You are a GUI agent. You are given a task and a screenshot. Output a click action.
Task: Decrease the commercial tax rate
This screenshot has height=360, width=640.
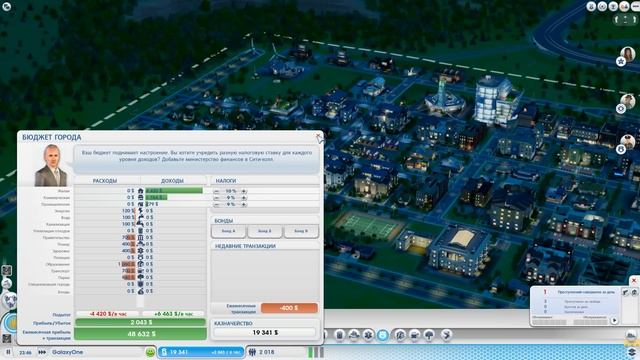pos(217,198)
